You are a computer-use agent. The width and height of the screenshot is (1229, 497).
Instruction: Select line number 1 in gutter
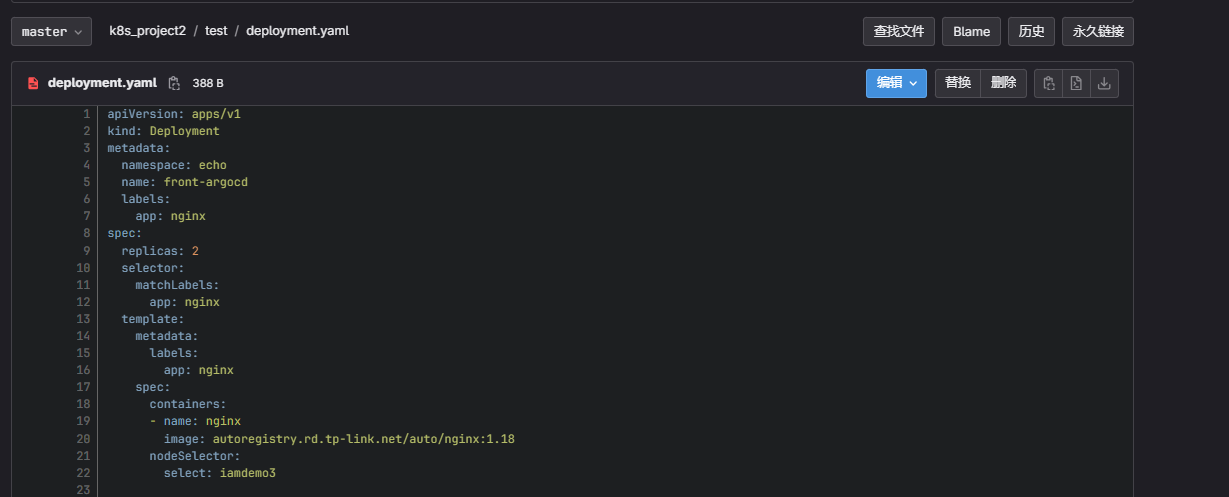87,114
